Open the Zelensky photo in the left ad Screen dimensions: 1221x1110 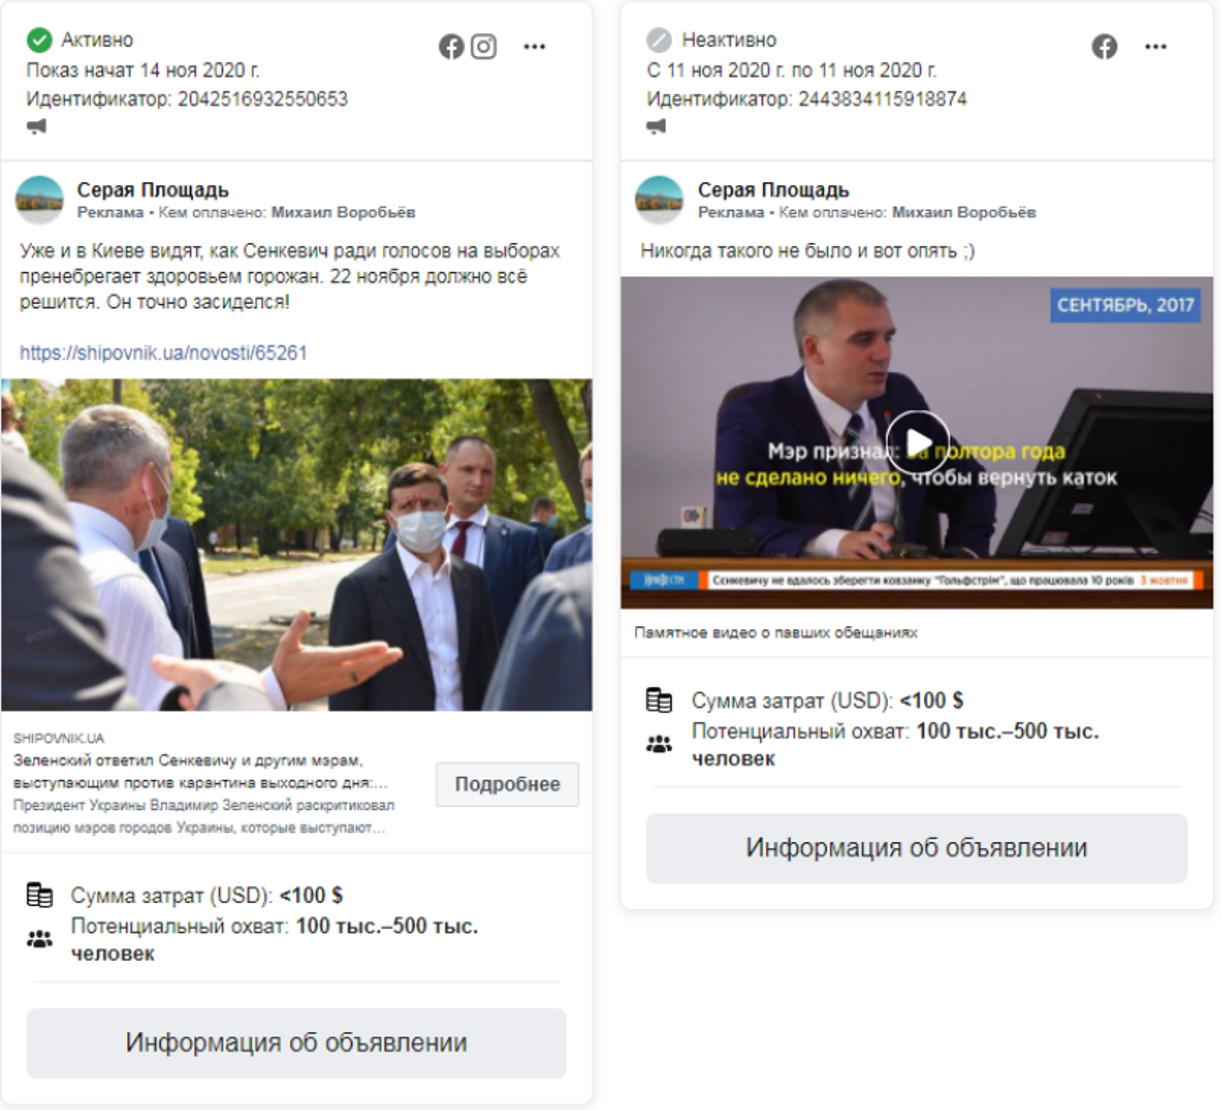coord(297,545)
